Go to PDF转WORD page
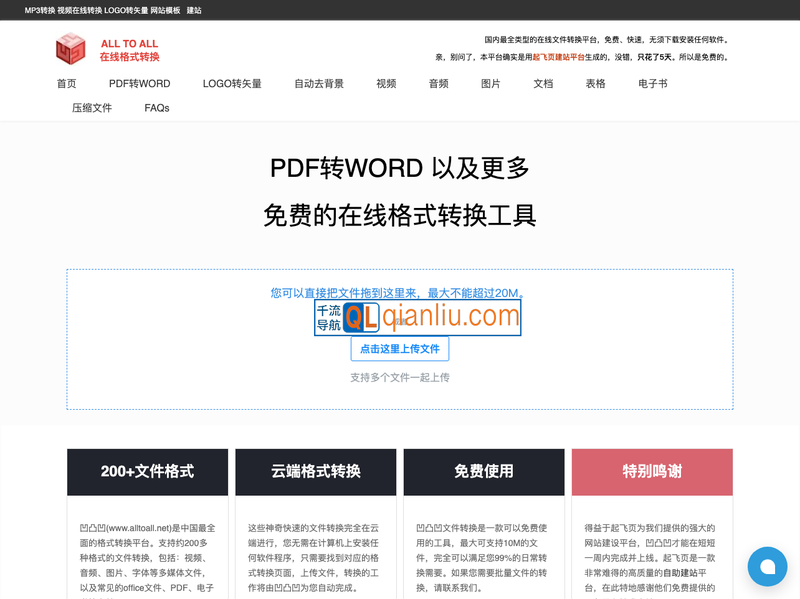 click(139, 84)
